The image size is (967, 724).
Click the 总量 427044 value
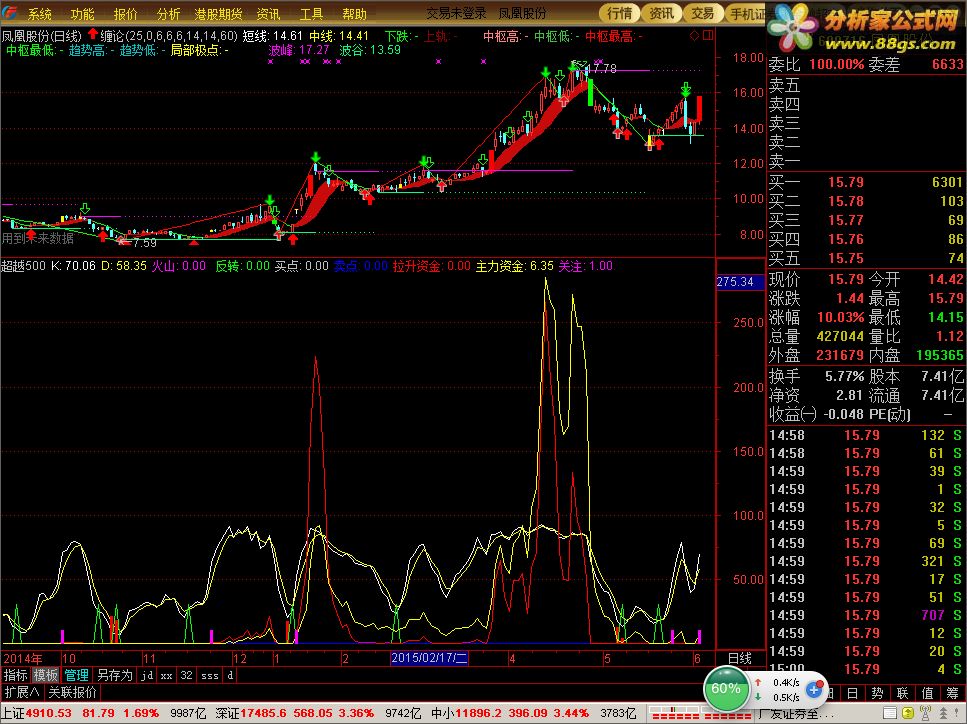coord(841,337)
